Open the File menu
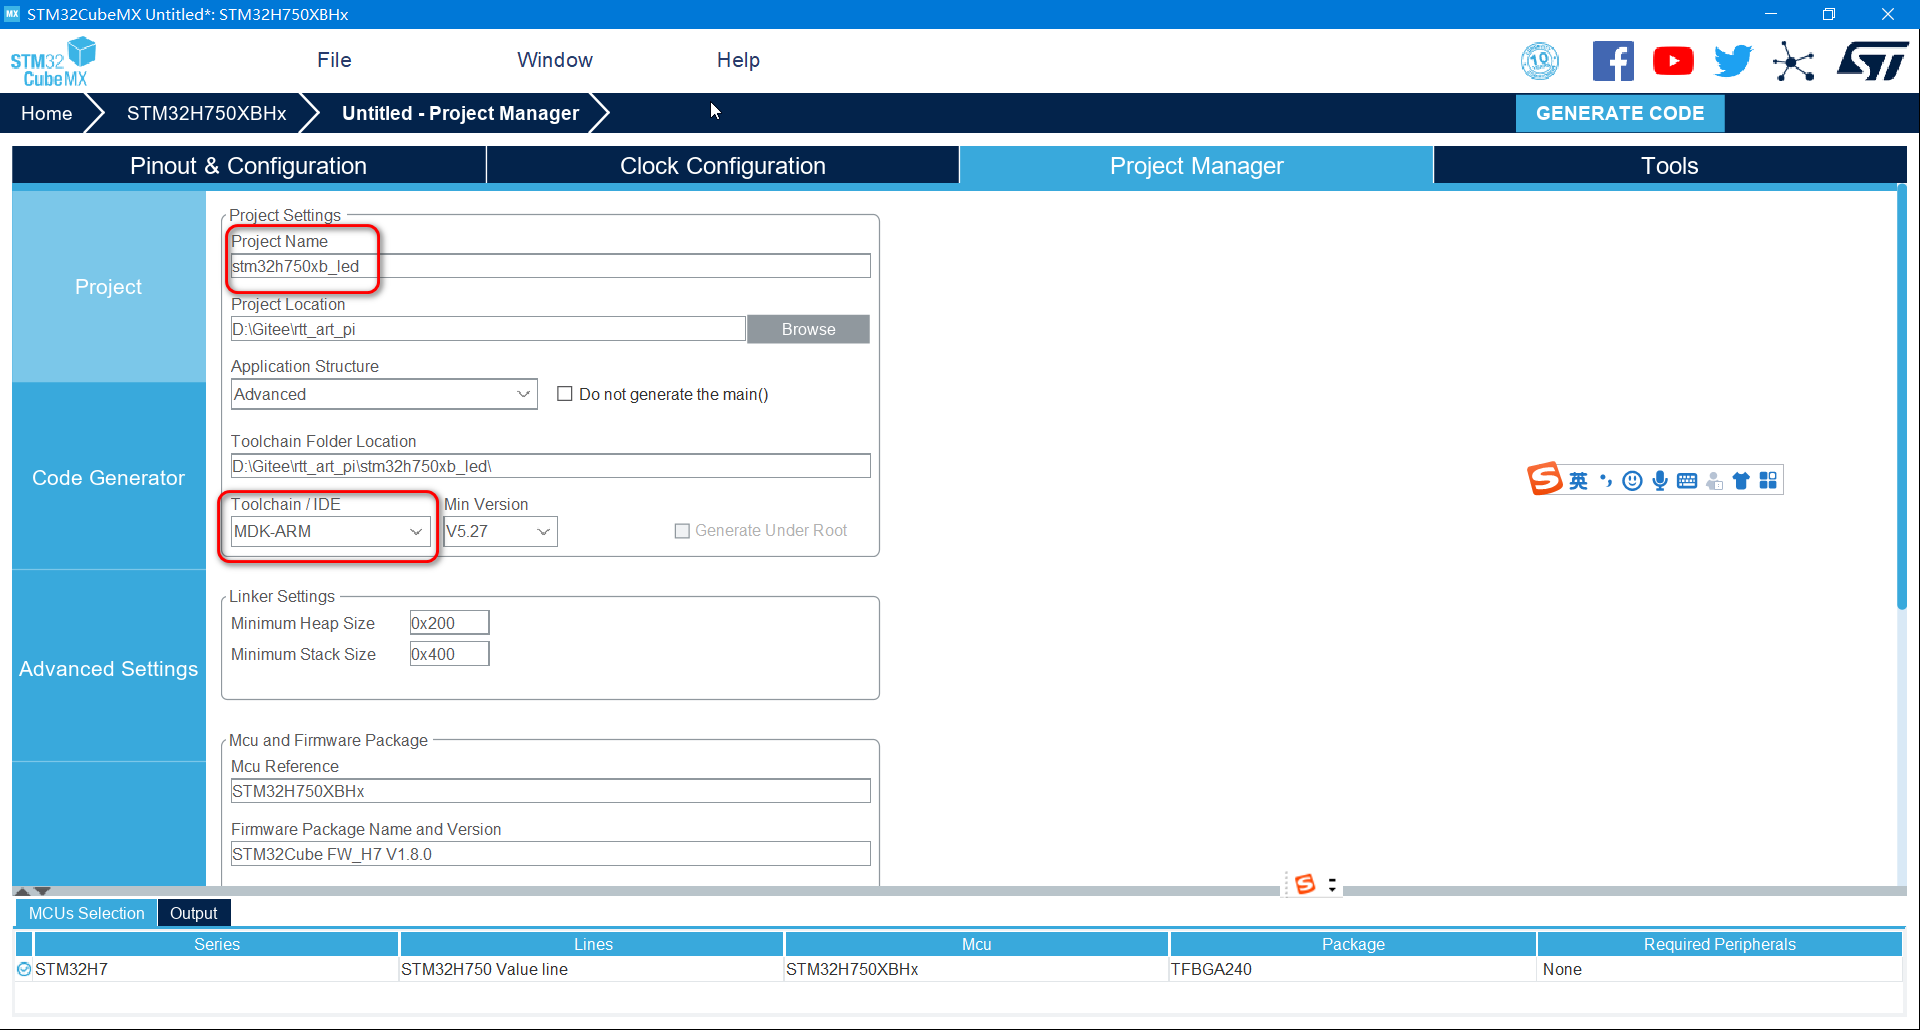The height and width of the screenshot is (1030, 1920). coord(334,60)
